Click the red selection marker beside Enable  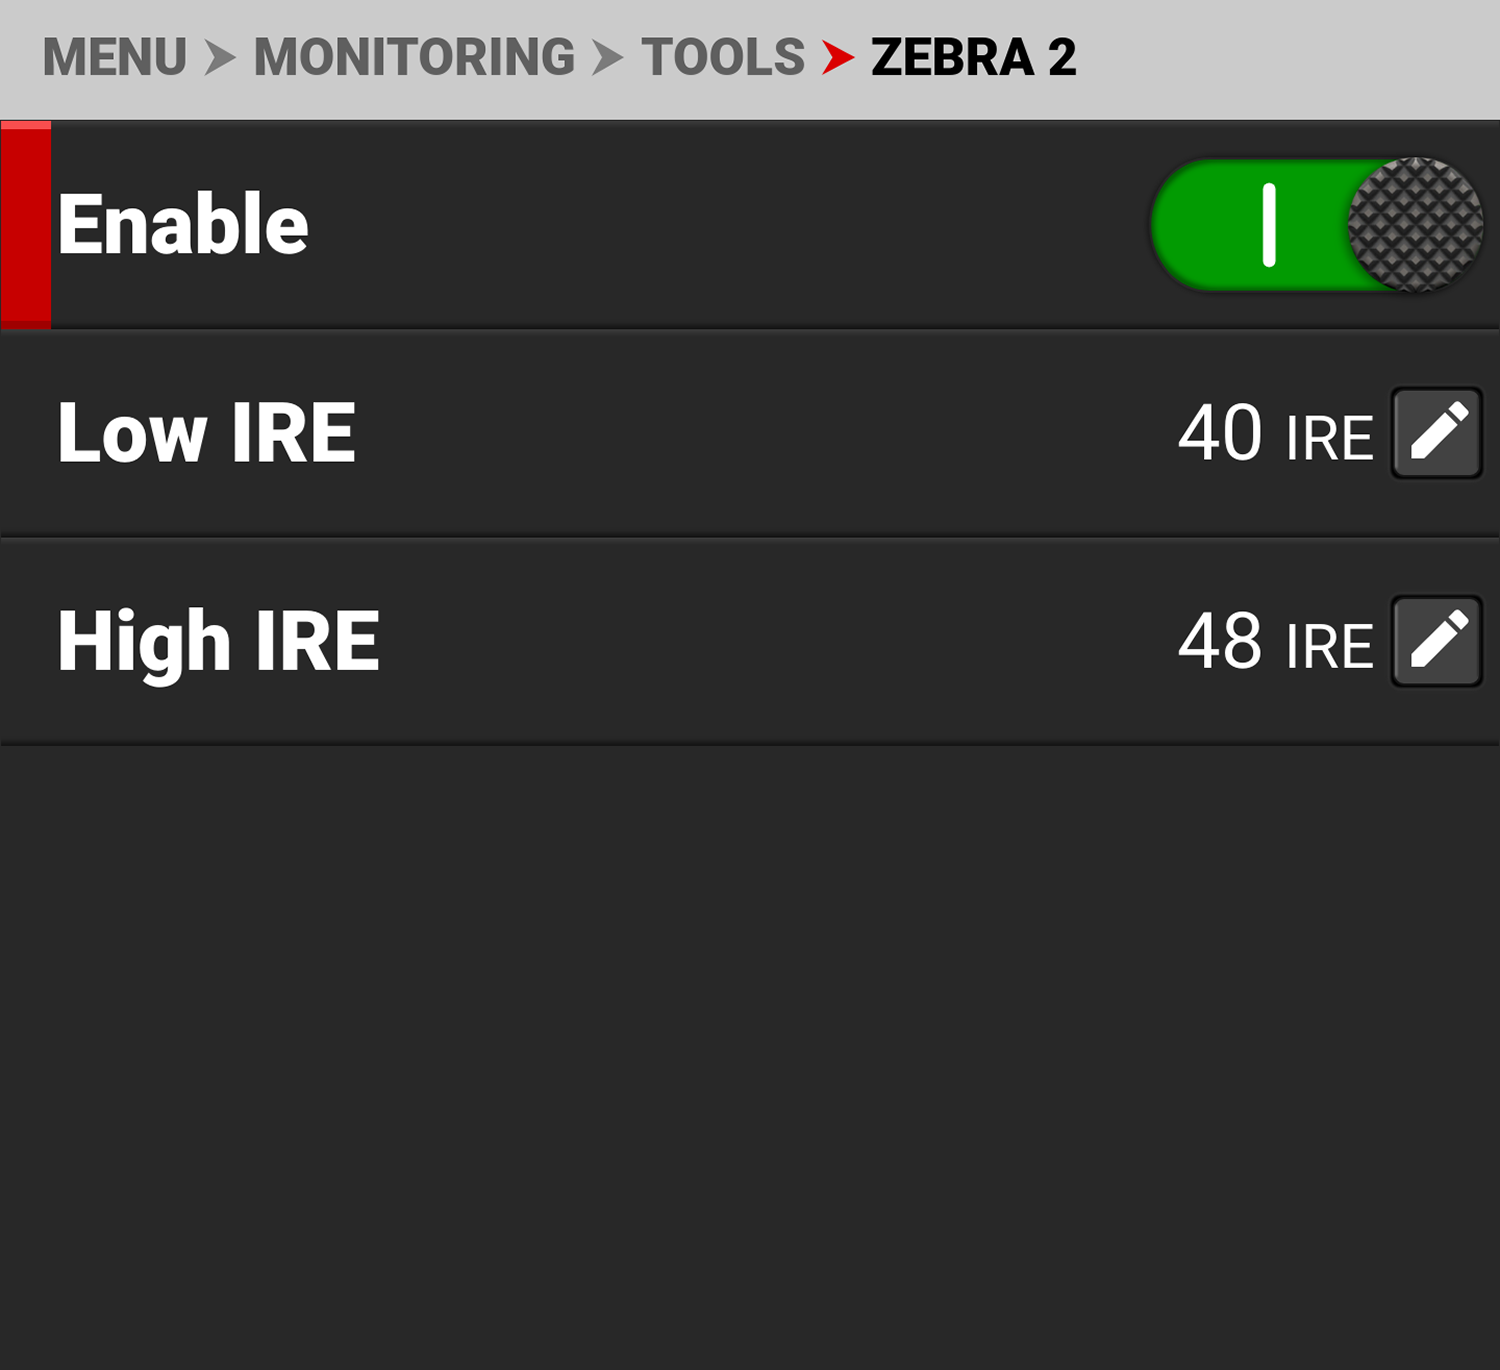tap(26, 225)
